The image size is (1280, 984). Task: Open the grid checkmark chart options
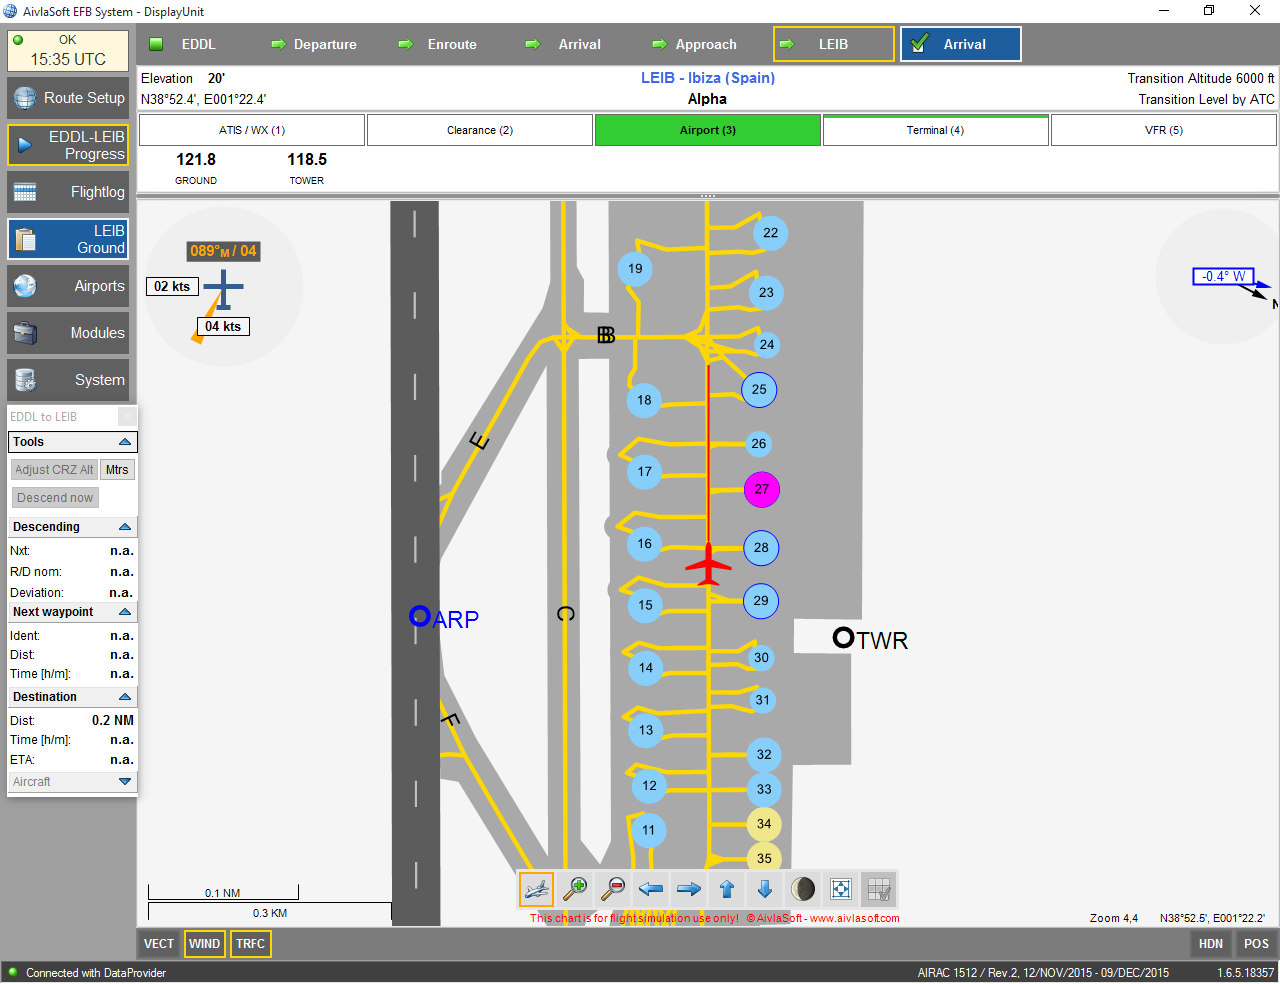(x=879, y=889)
